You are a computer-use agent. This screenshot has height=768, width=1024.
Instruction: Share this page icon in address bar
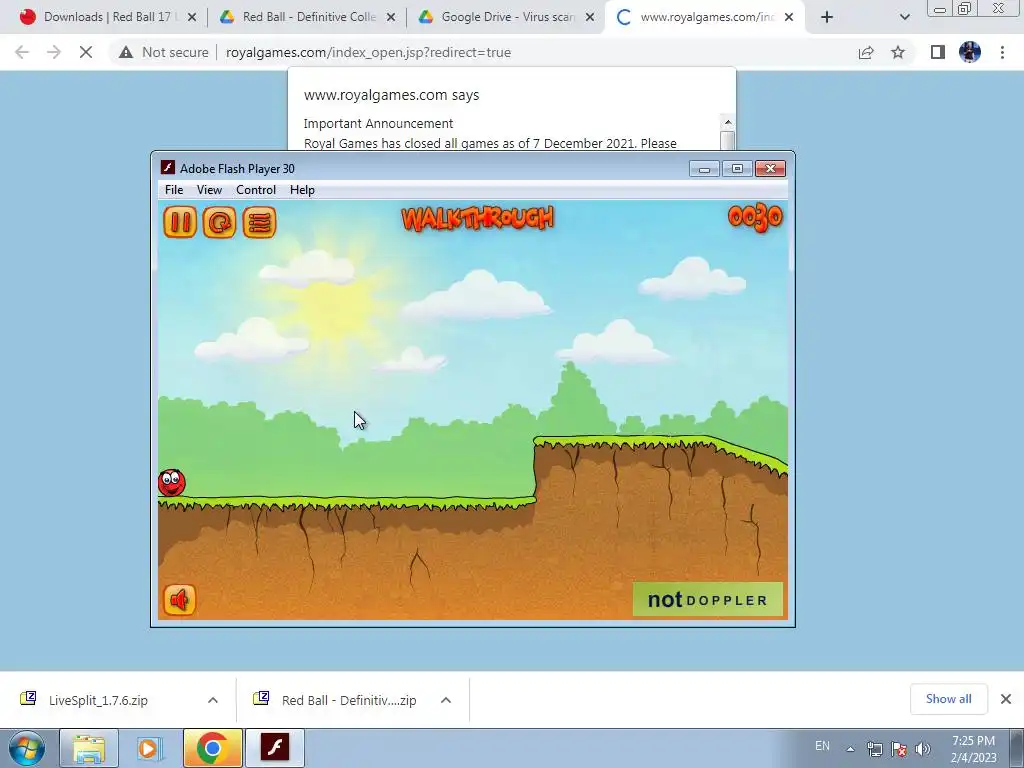click(866, 52)
